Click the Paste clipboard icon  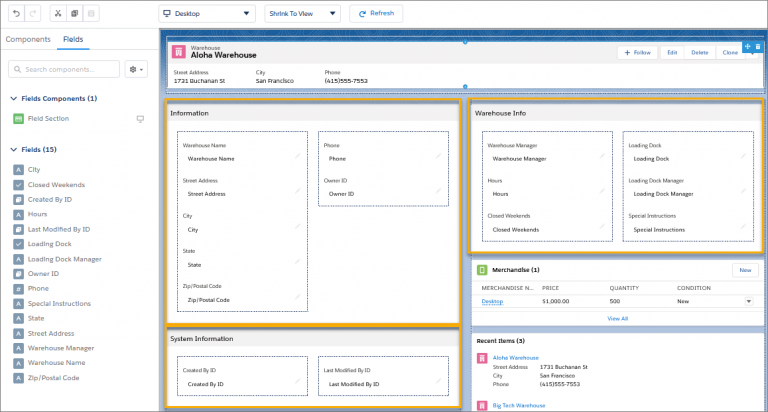(92, 14)
